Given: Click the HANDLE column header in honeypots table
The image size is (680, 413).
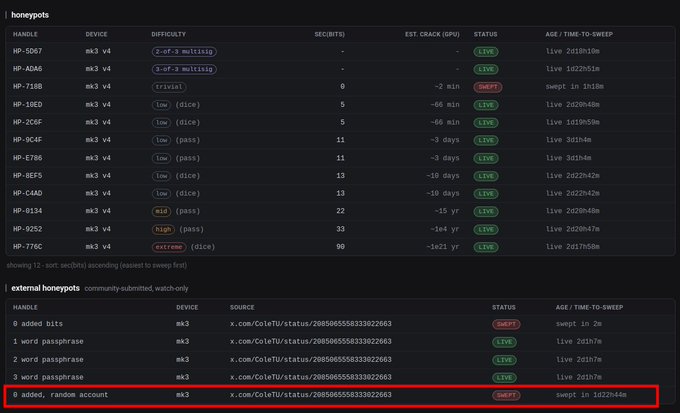Looking at the screenshot, I should click(25, 34).
